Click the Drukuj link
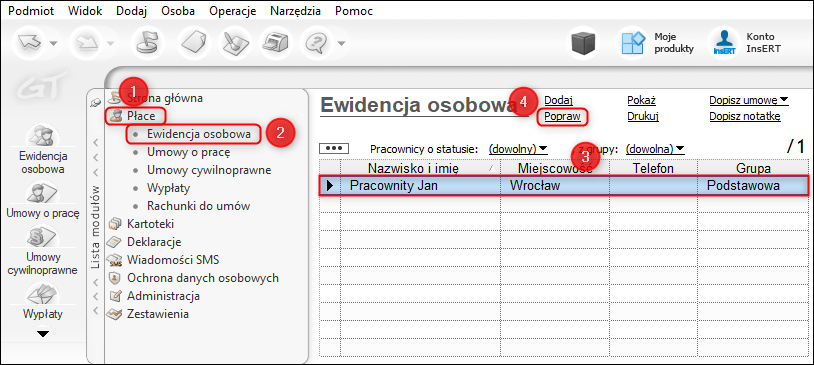The height and width of the screenshot is (365, 814). pos(643,116)
